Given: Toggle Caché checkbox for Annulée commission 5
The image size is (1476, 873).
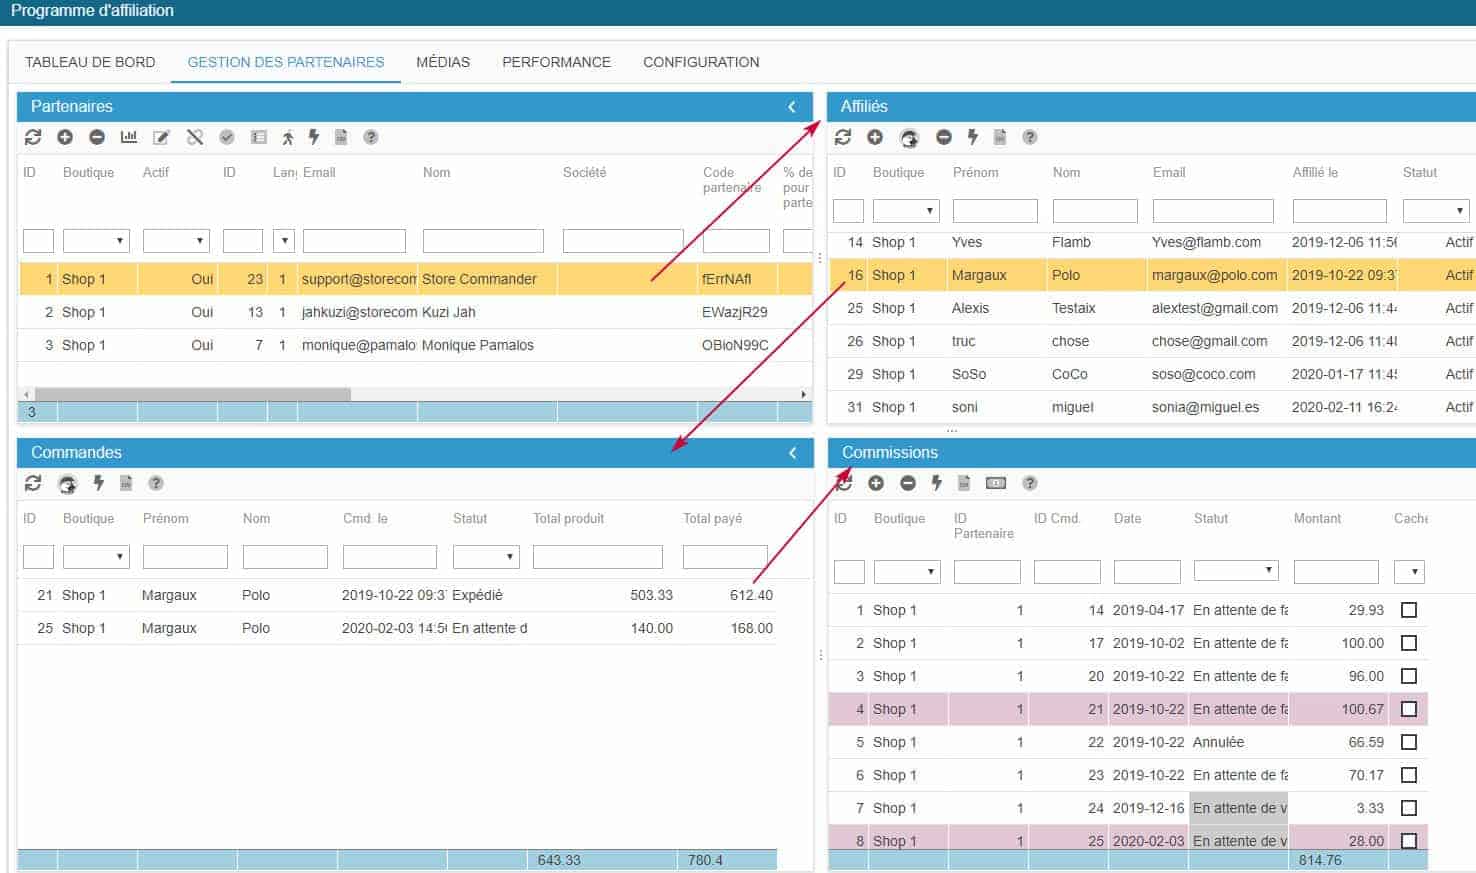Looking at the screenshot, I should 1409,742.
